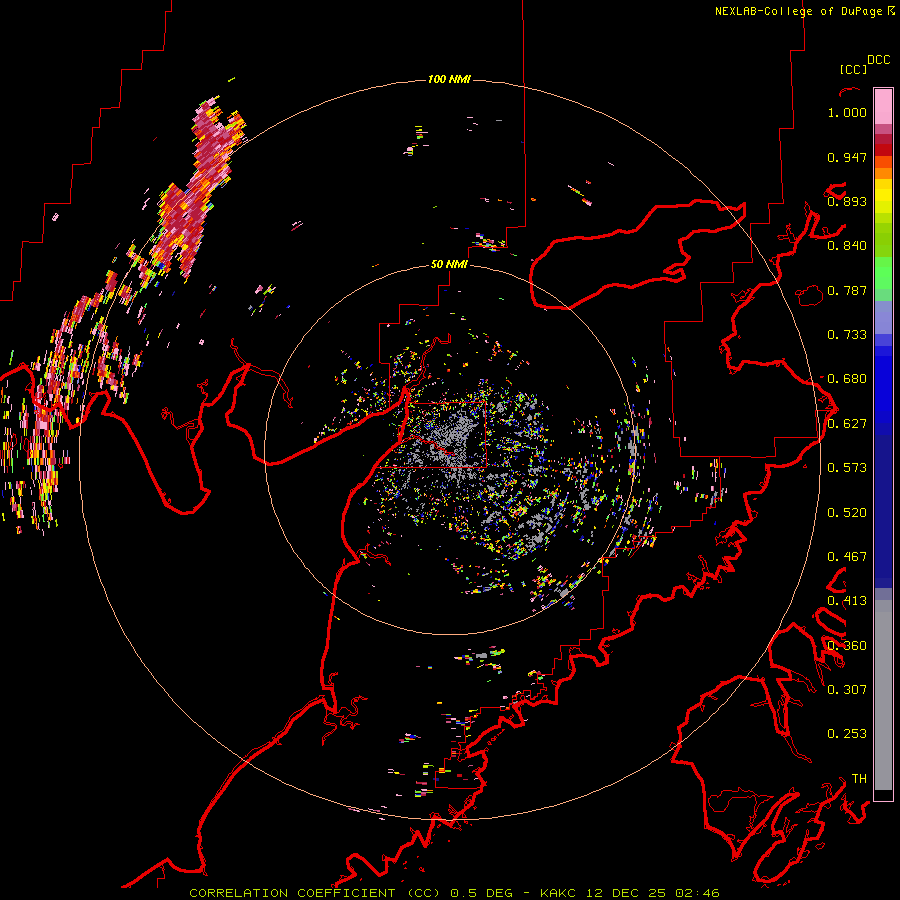Click the 12 DEC 25 date in caption

coord(626,893)
